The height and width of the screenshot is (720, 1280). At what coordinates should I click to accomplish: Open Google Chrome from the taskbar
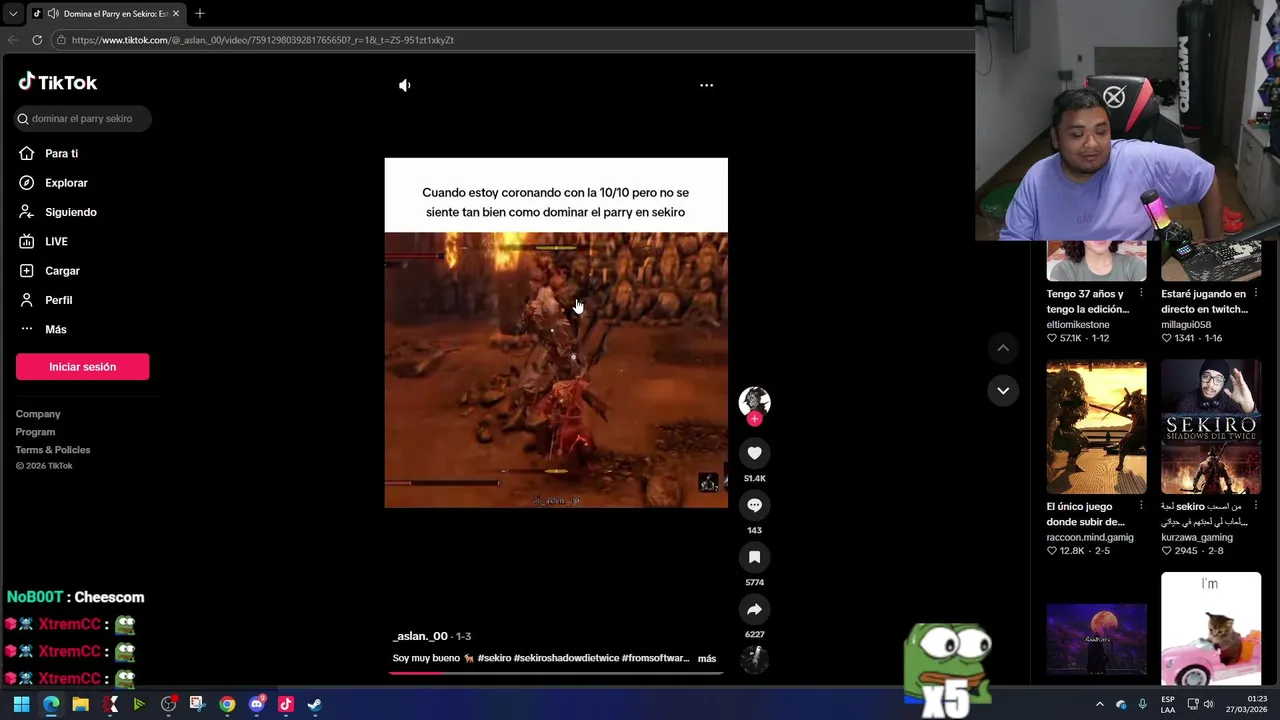(227, 704)
